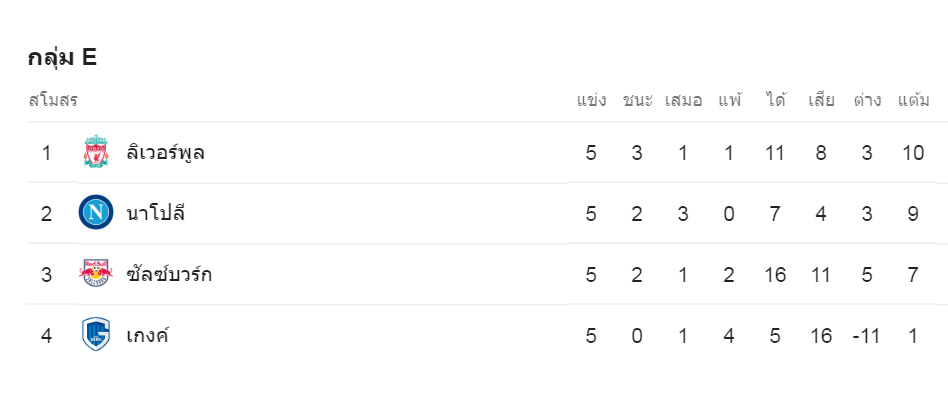Click the เสีย goals-against column header

pyautogui.click(x=821, y=100)
